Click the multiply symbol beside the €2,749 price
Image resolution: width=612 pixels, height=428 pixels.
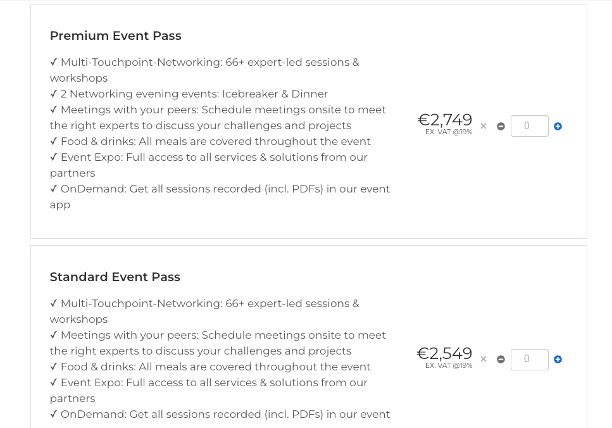[x=483, y=126]
